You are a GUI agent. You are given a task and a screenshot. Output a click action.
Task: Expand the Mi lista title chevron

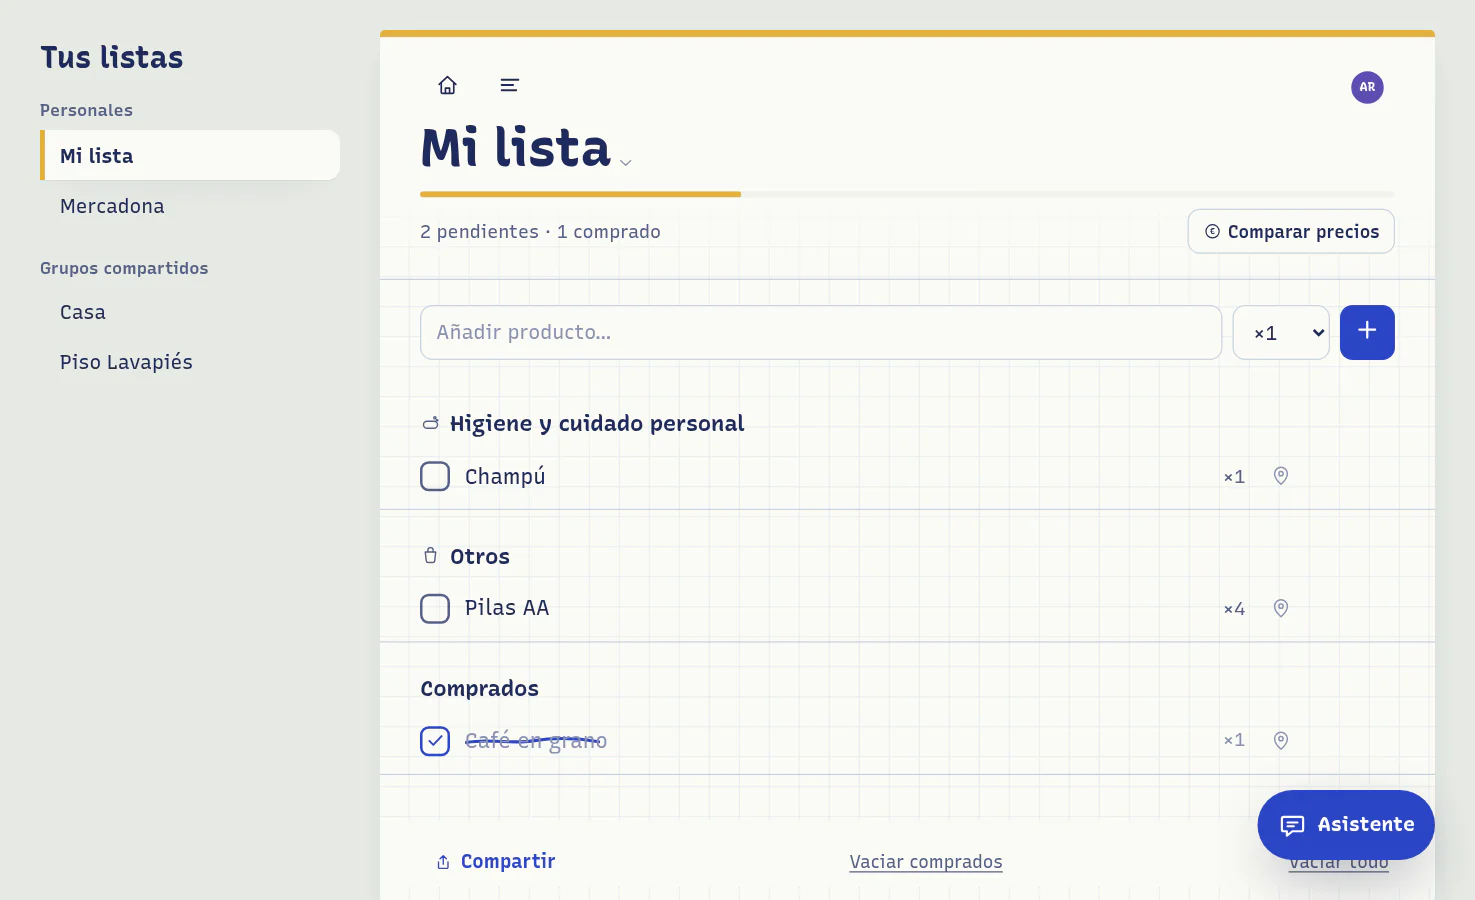tap(626, 163)
